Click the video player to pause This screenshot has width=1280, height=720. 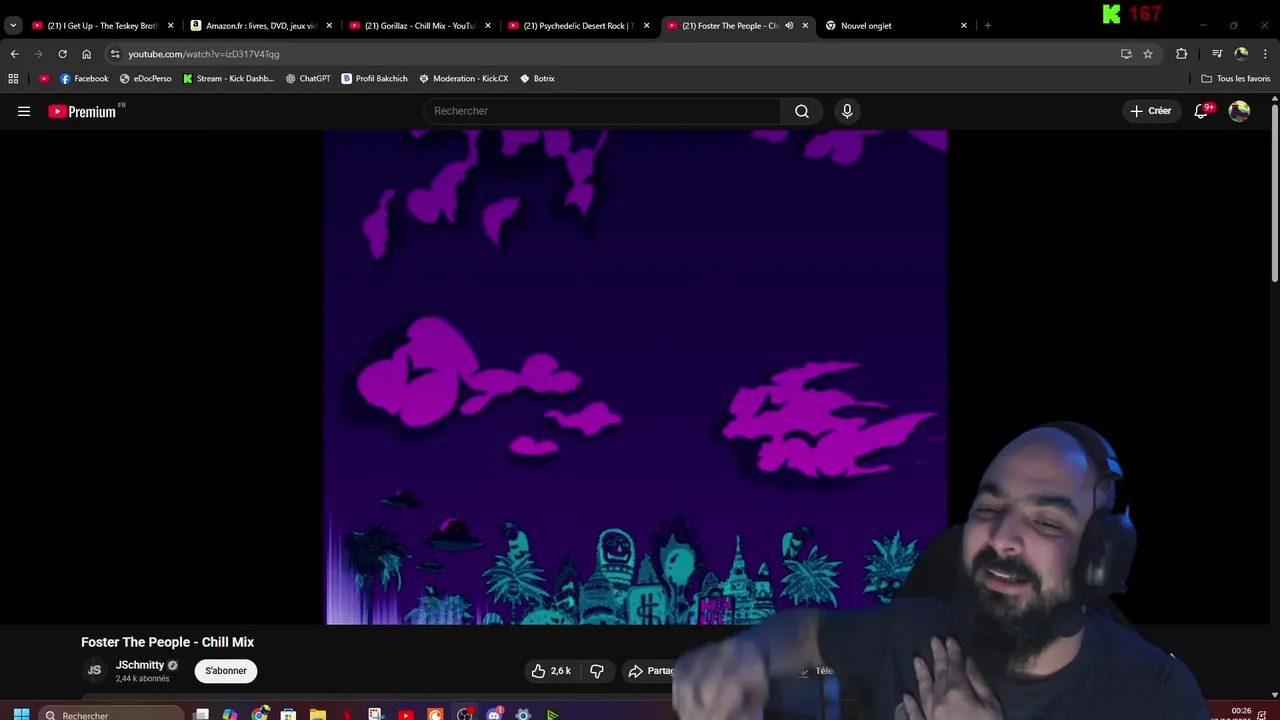pyautogui.click(x=635, y=377)
